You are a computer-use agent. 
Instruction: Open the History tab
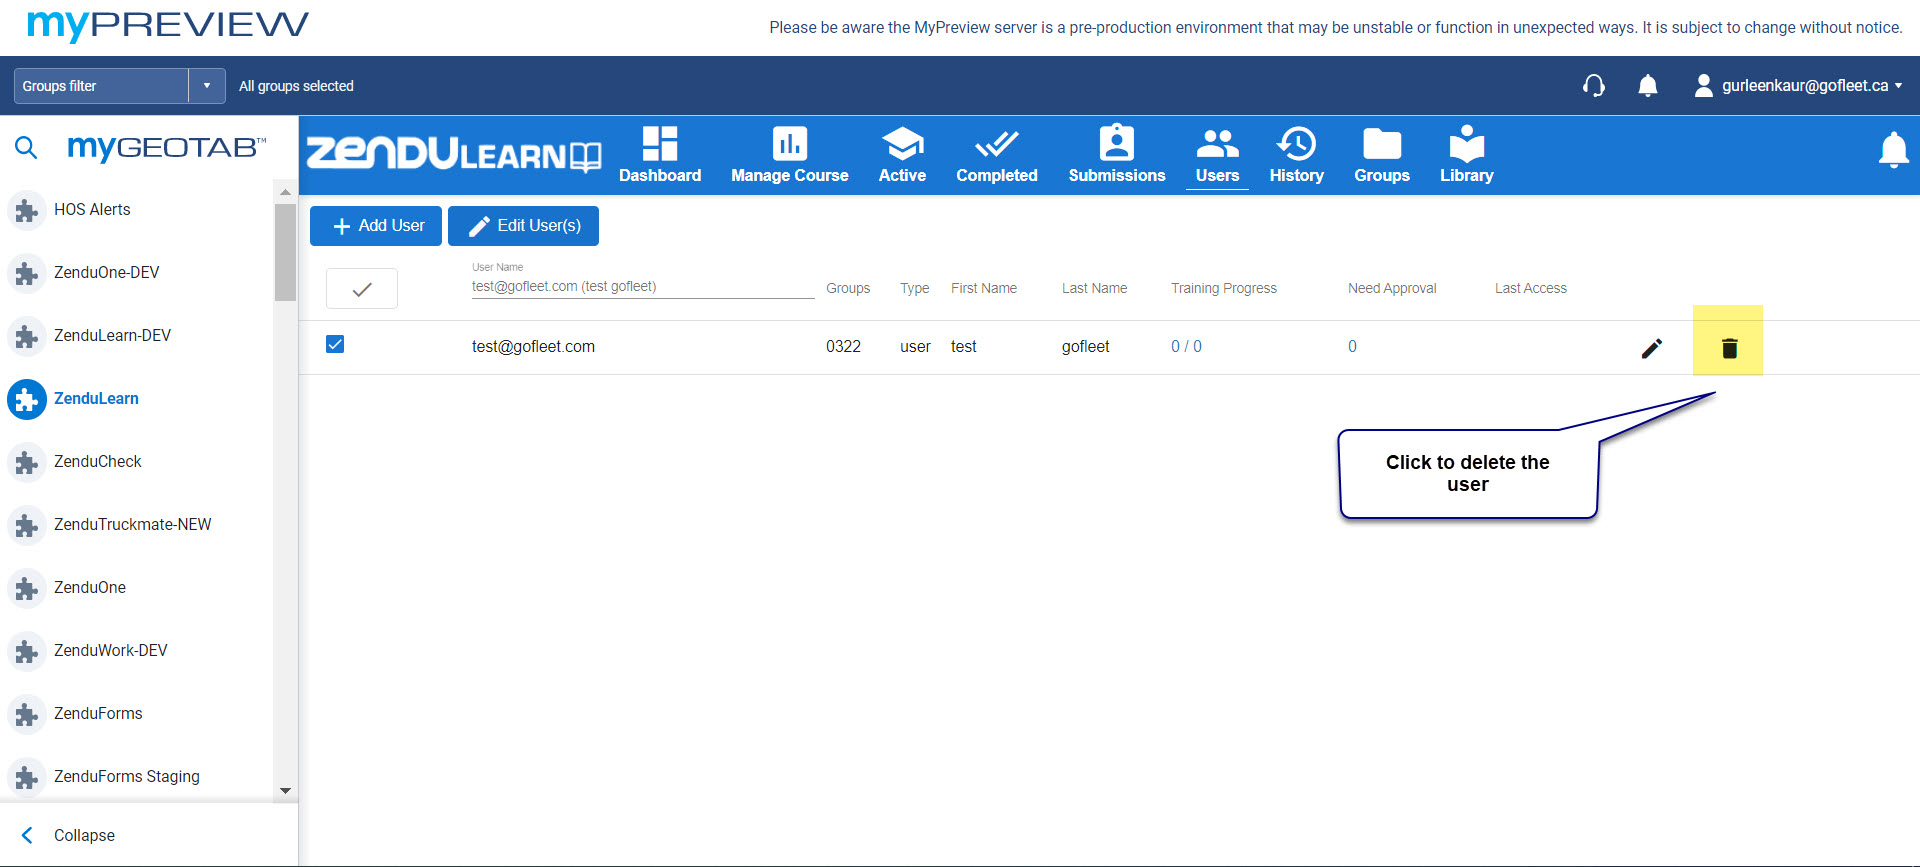1296,155
